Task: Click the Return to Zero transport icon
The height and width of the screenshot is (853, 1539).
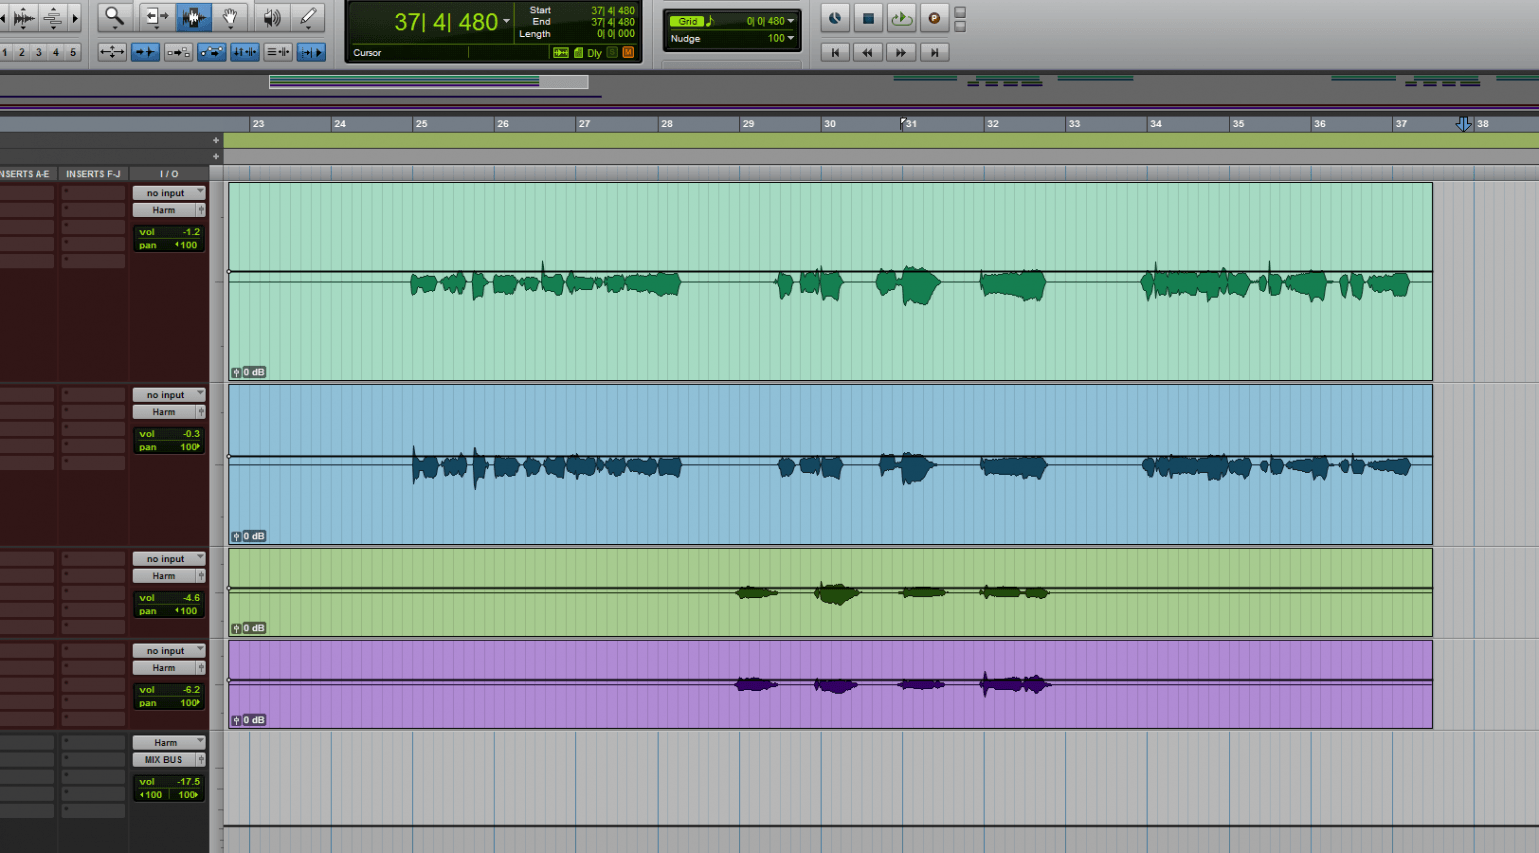Action: coord(836,52)
